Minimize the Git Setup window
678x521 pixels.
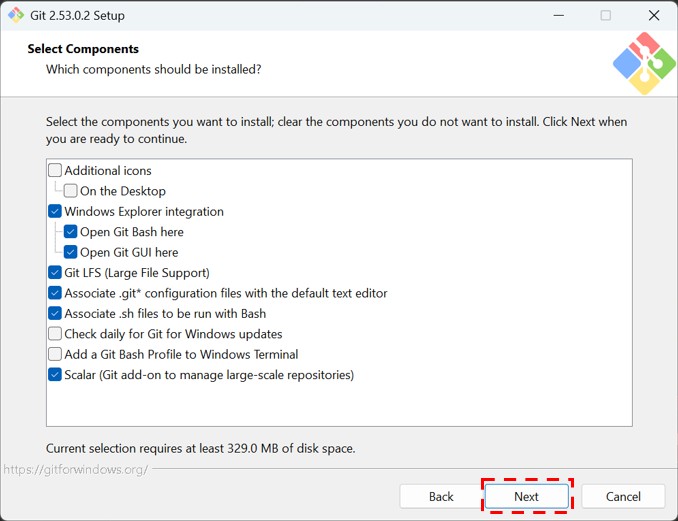click(557, 16)
